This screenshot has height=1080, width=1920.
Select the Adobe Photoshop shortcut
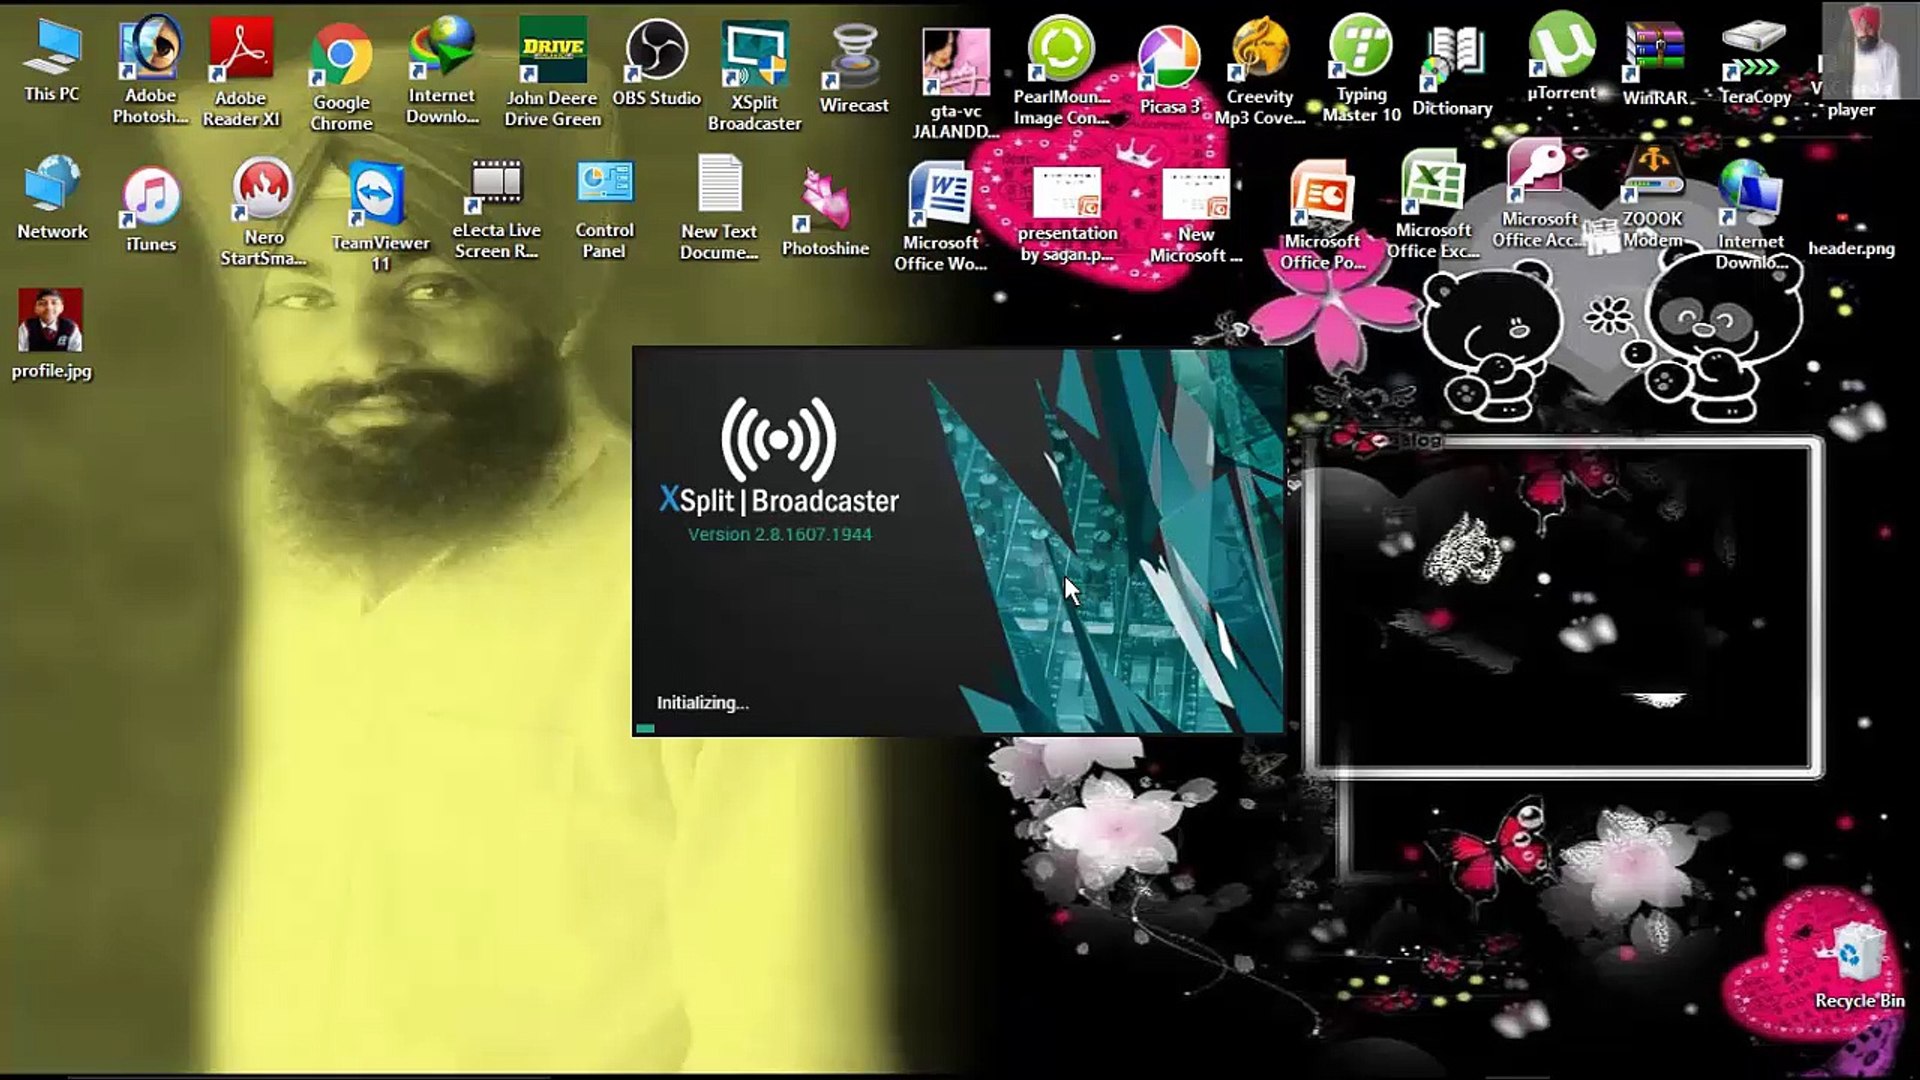click(x=150, y=70)
